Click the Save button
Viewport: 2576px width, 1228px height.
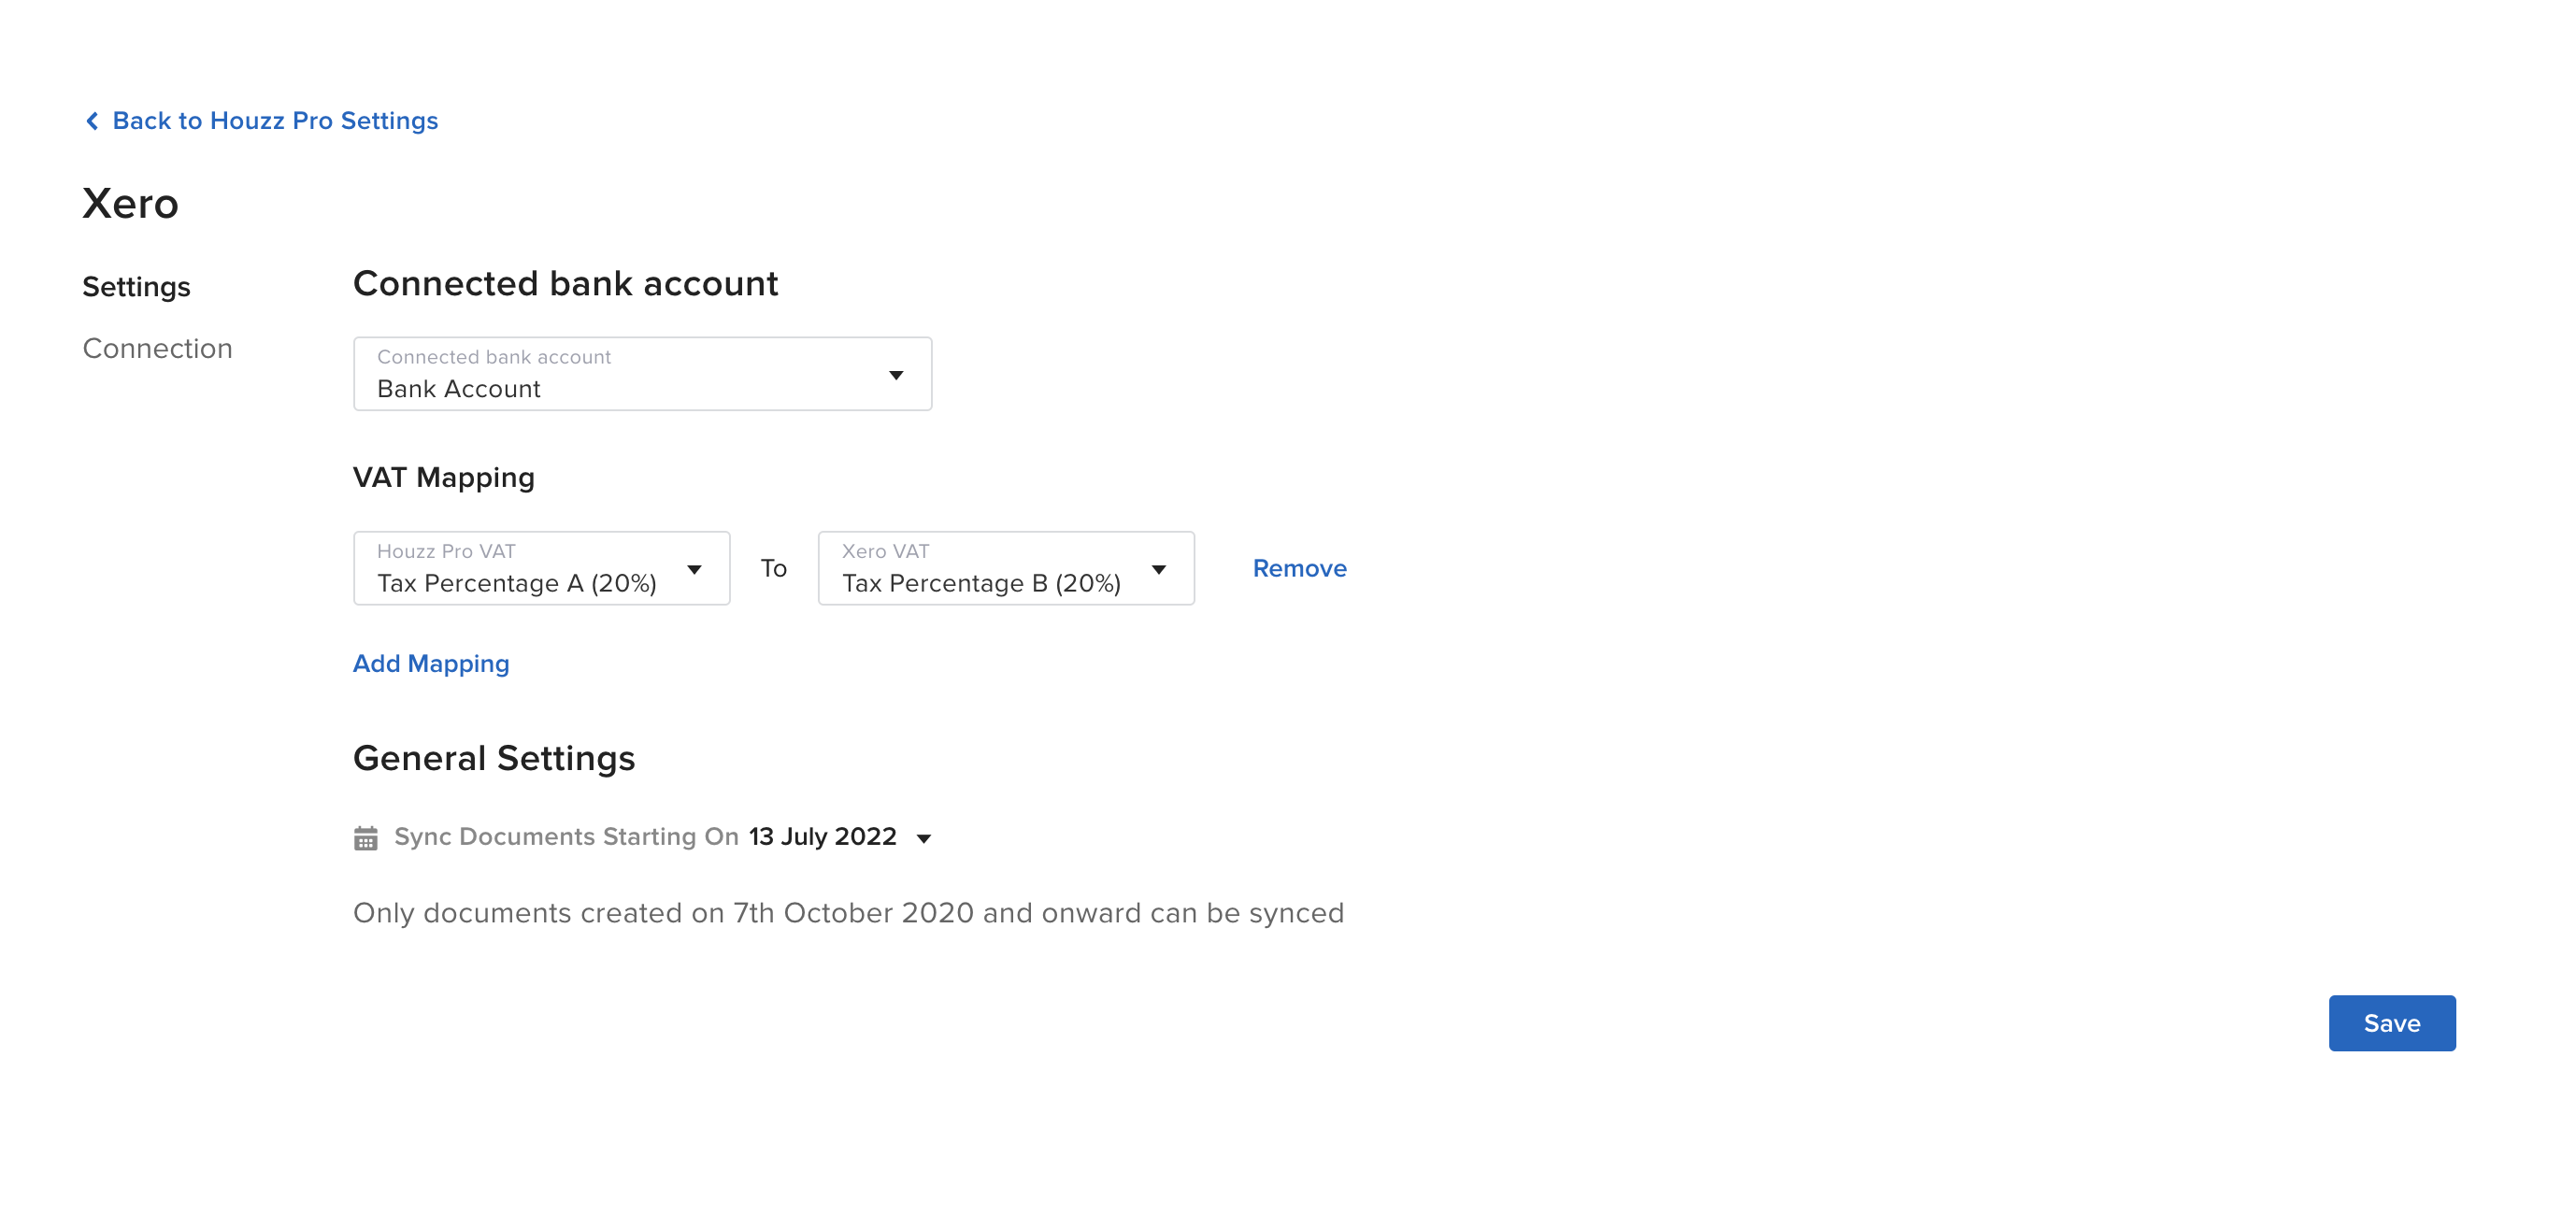(x=2391, y=1023)
